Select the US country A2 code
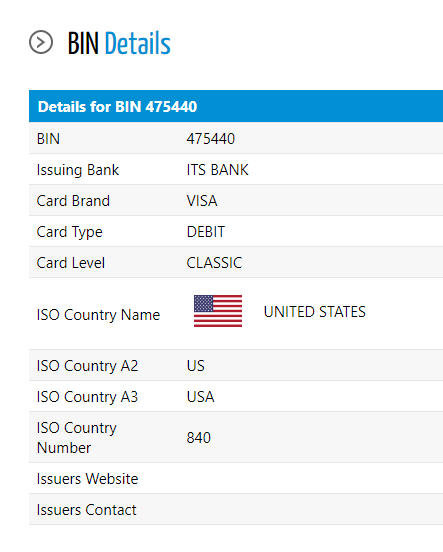Viewport: 443px width, 552px height. coord(195,366)
